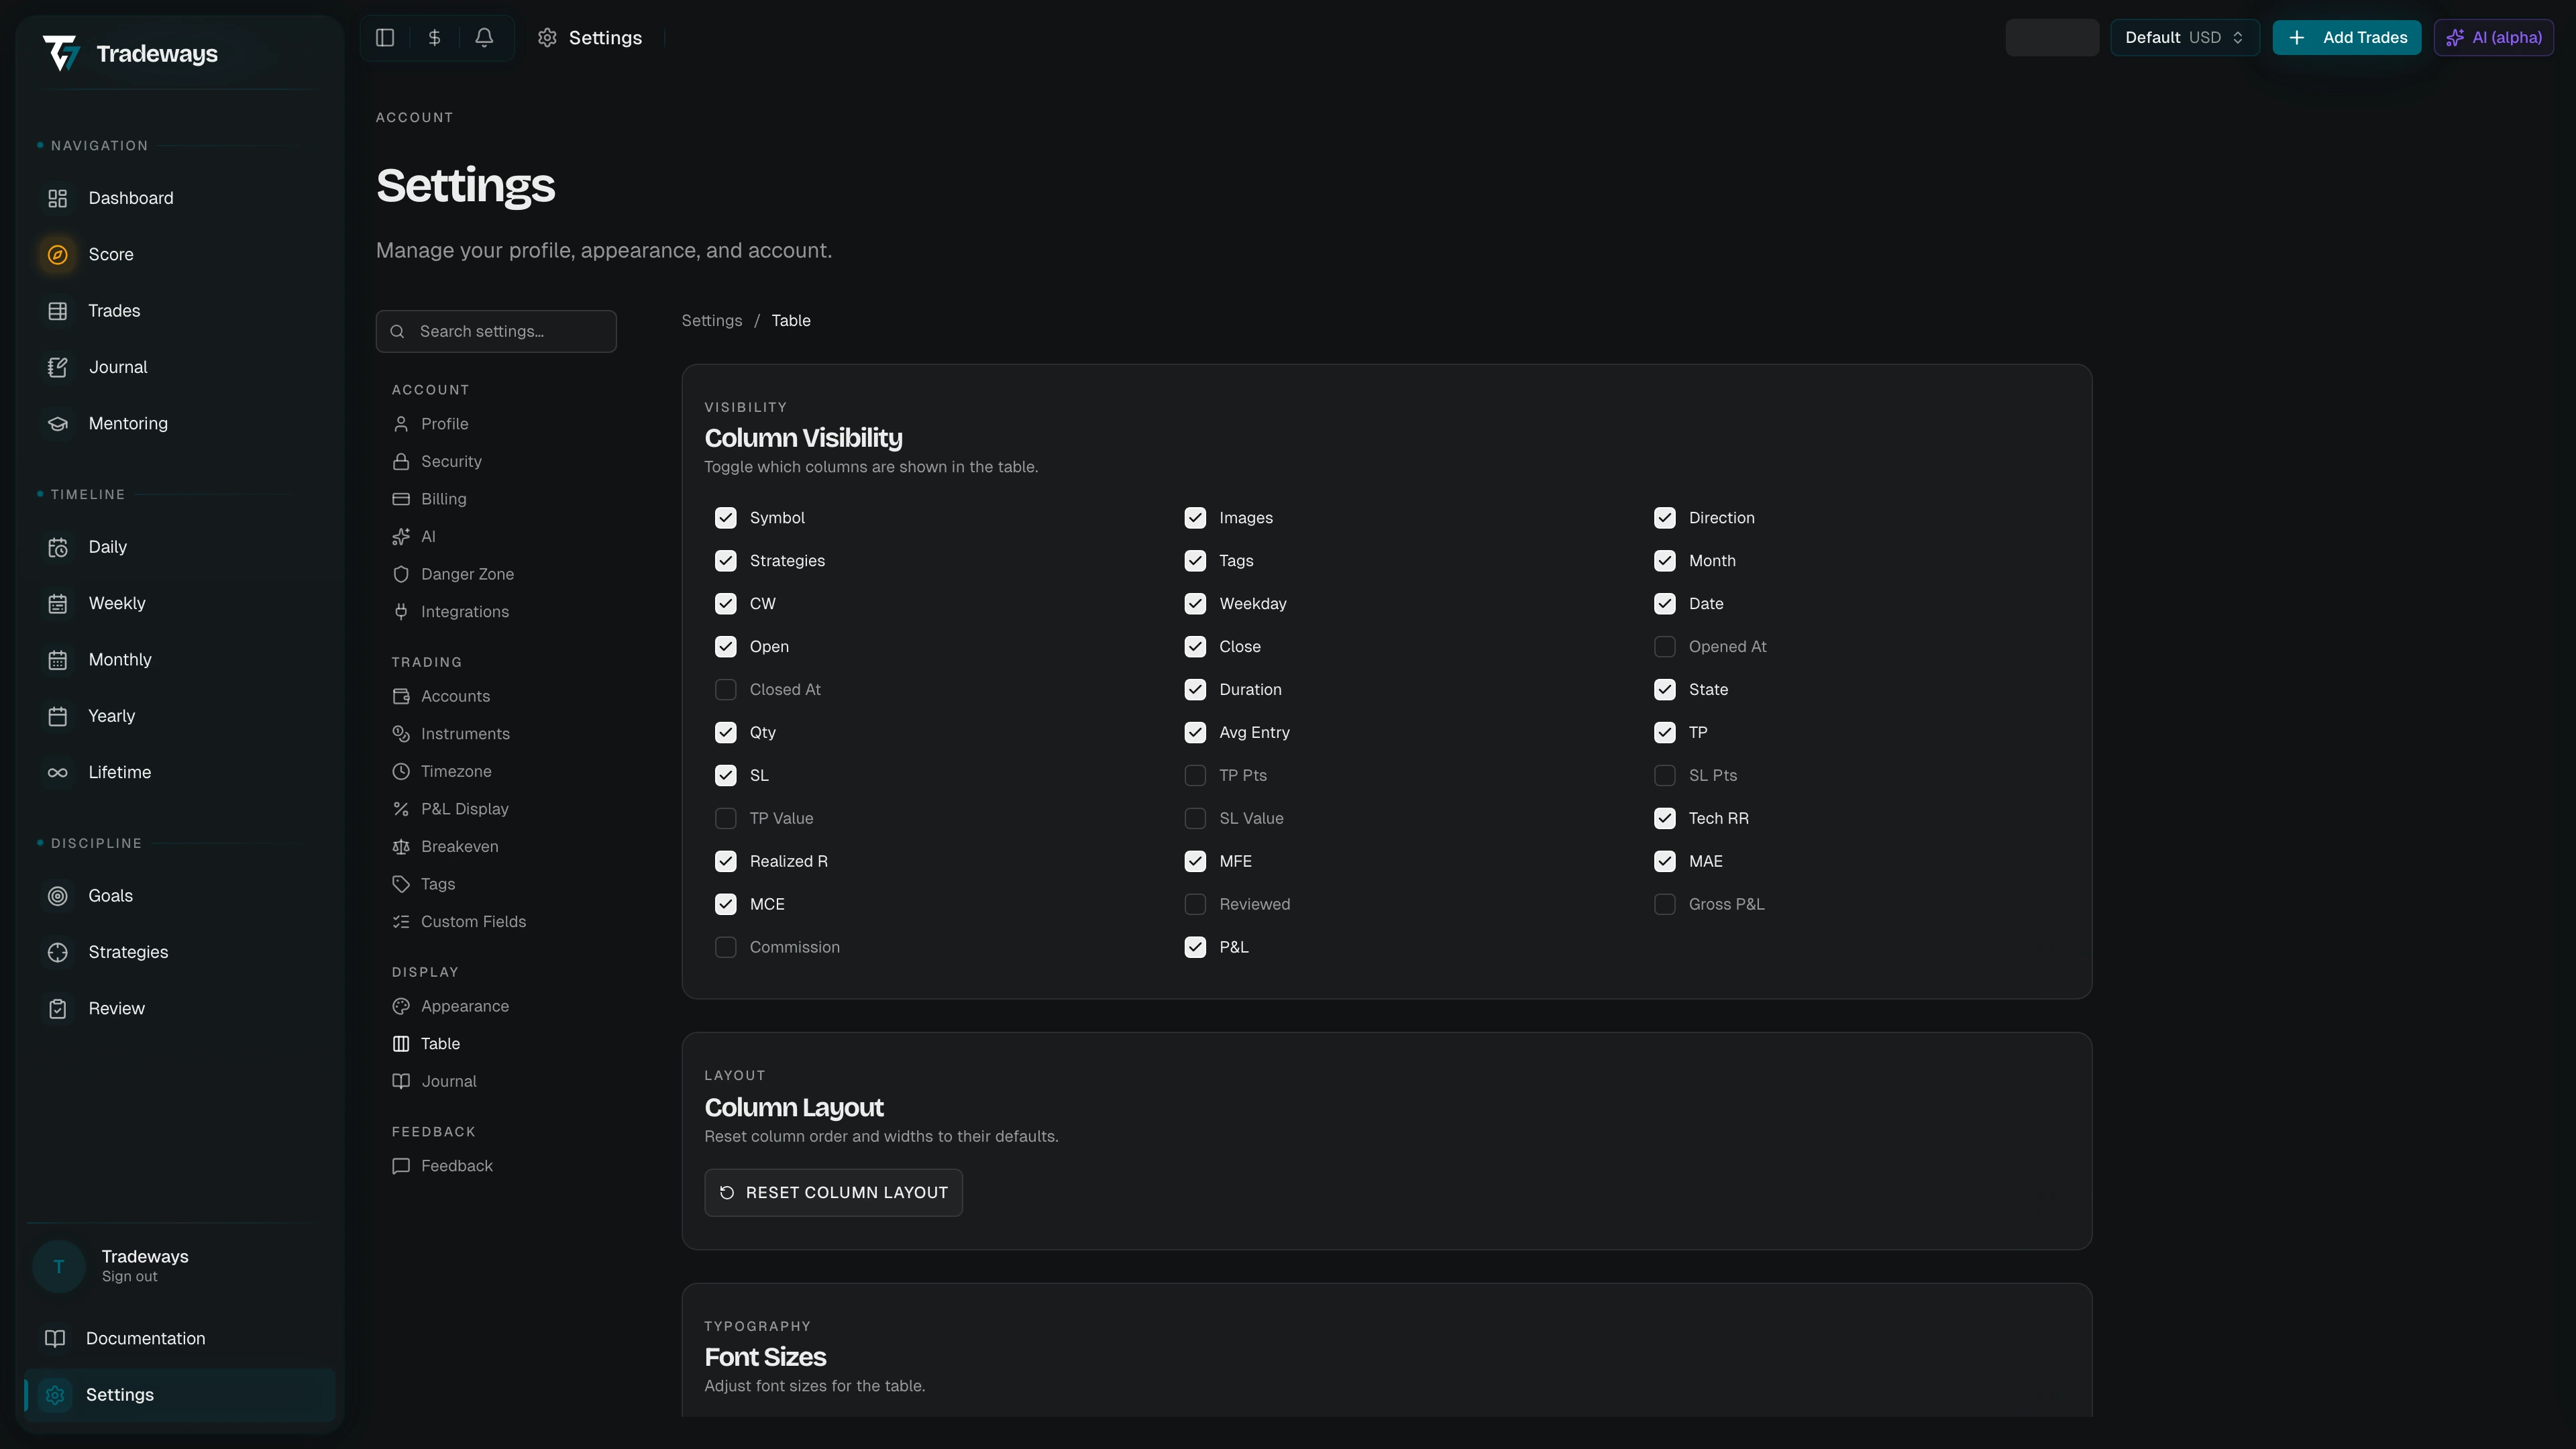Click the Journal pencil icon in main sidebar
Image resolution: width=2576 pixels, height=1449 pixels.
[x=58, y=367]
